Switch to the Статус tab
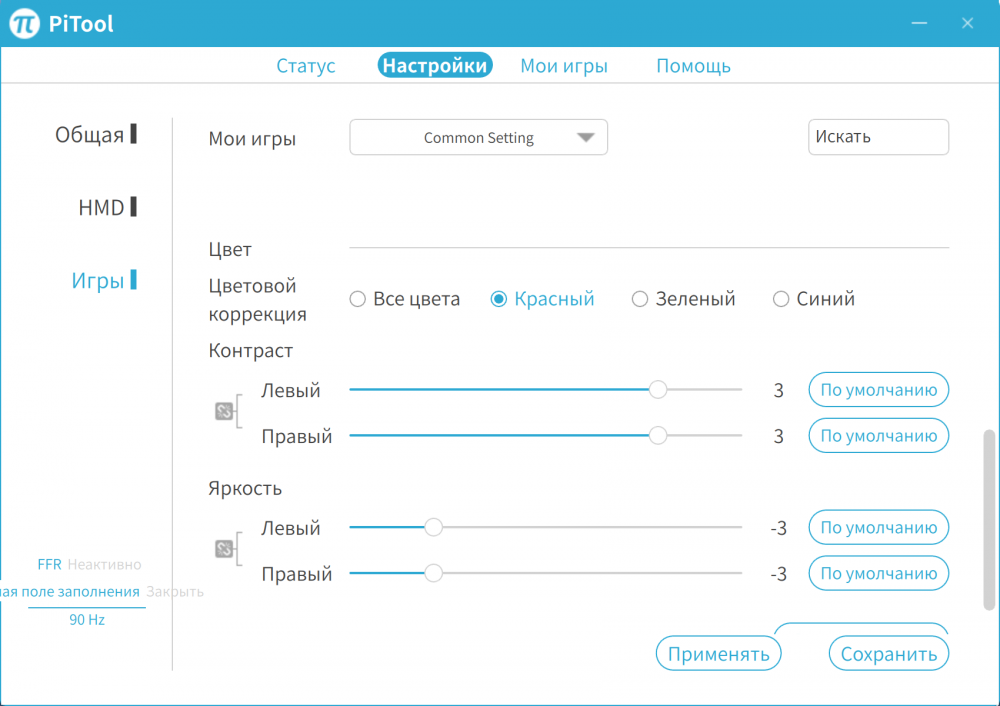 click(x=306, y=65)
